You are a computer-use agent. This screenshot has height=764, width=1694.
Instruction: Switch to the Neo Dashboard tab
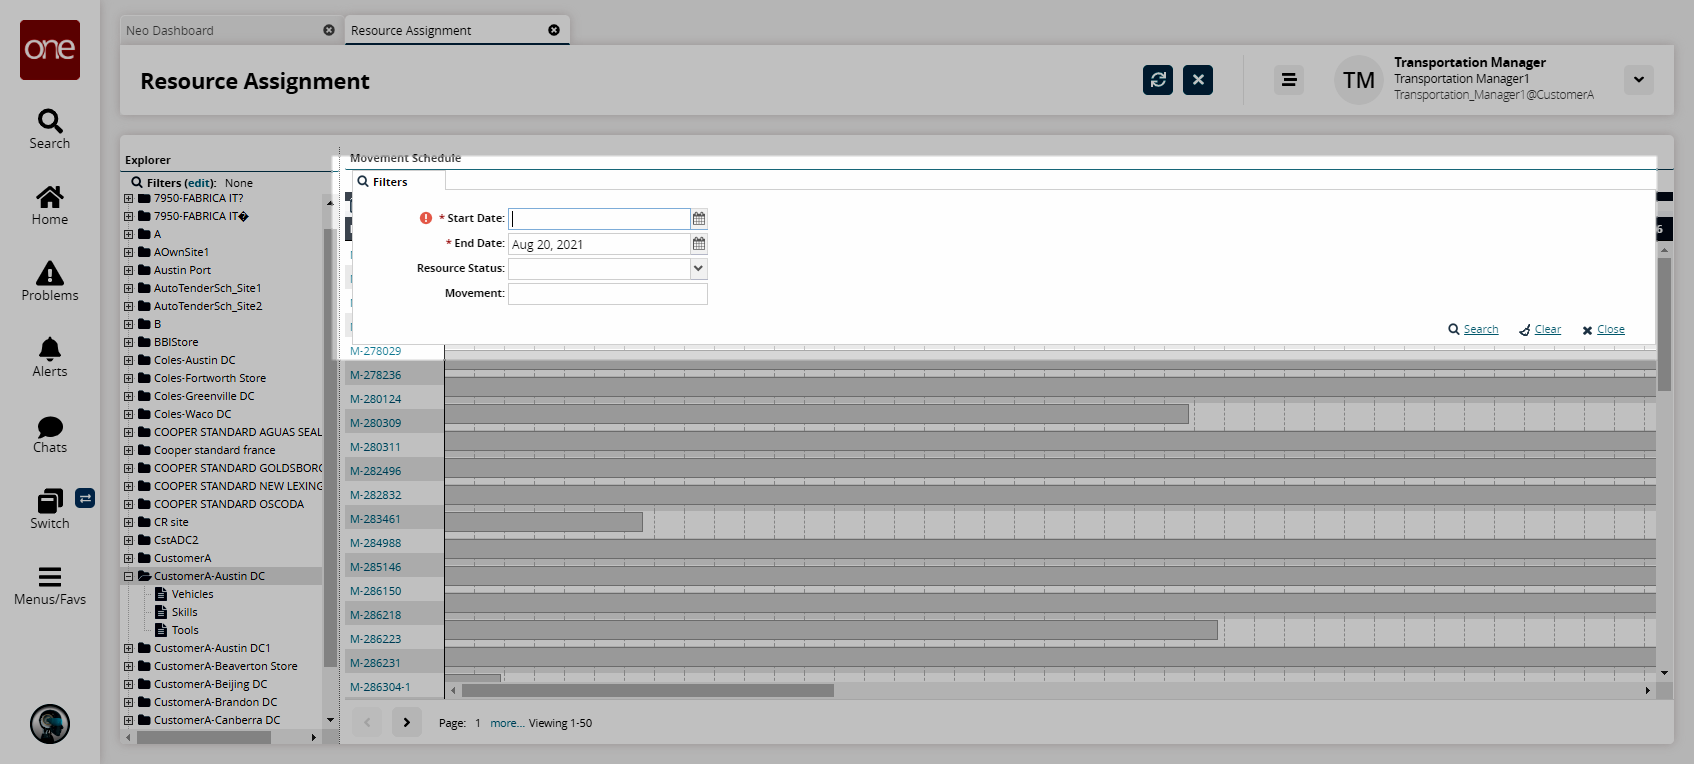click(220, 31)
